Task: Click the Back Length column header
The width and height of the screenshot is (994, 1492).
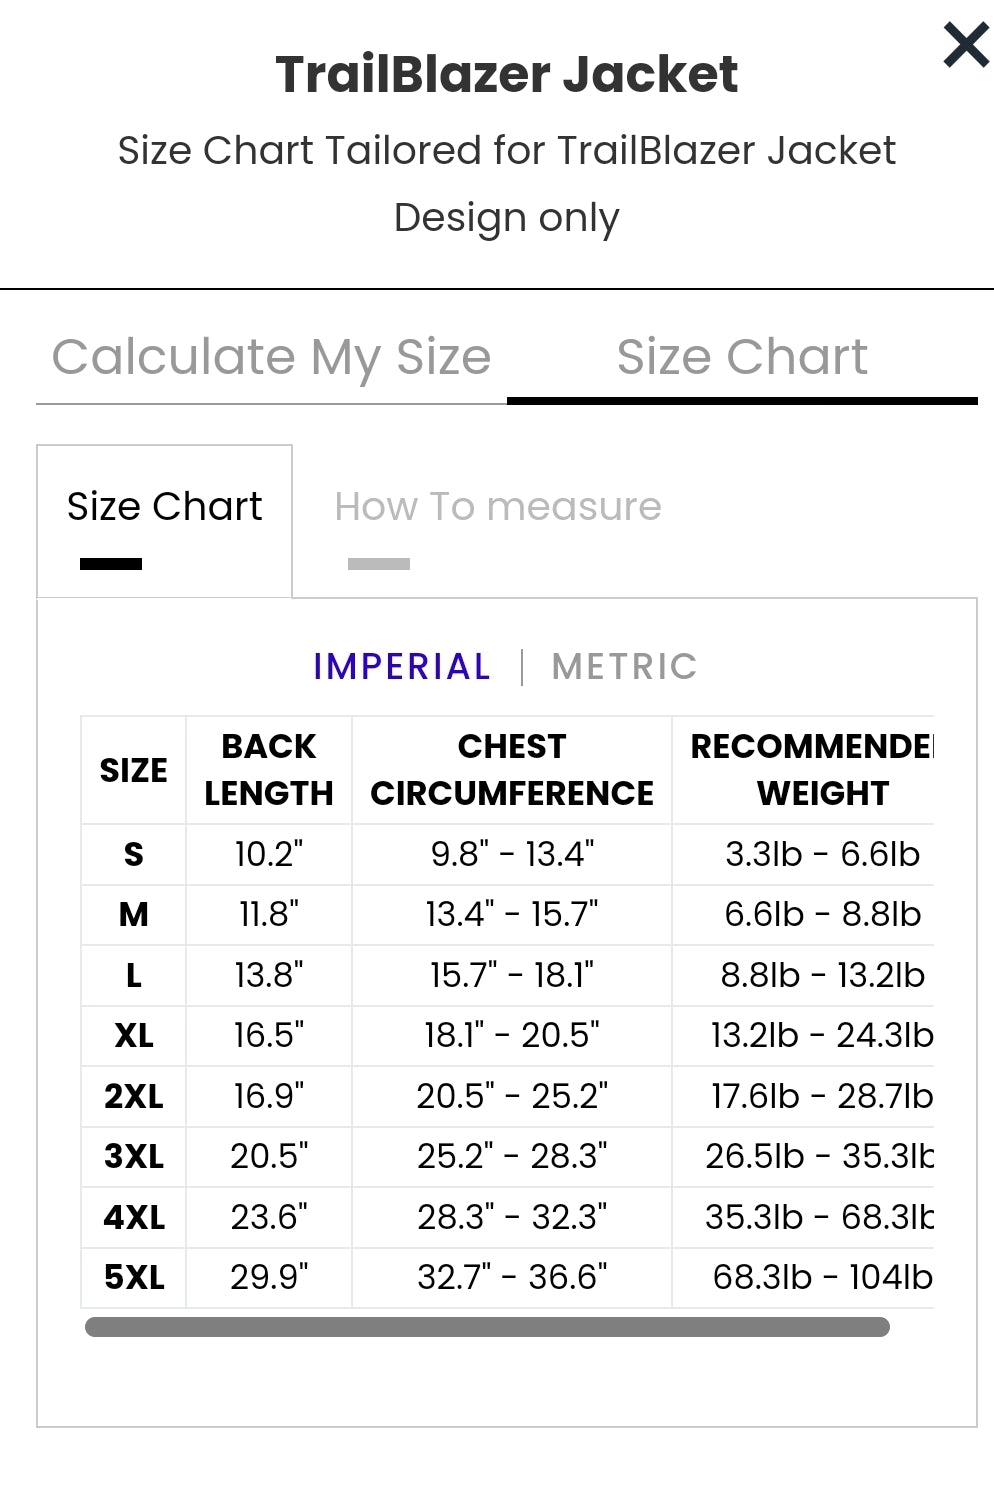Action: (x=268, y=770)
